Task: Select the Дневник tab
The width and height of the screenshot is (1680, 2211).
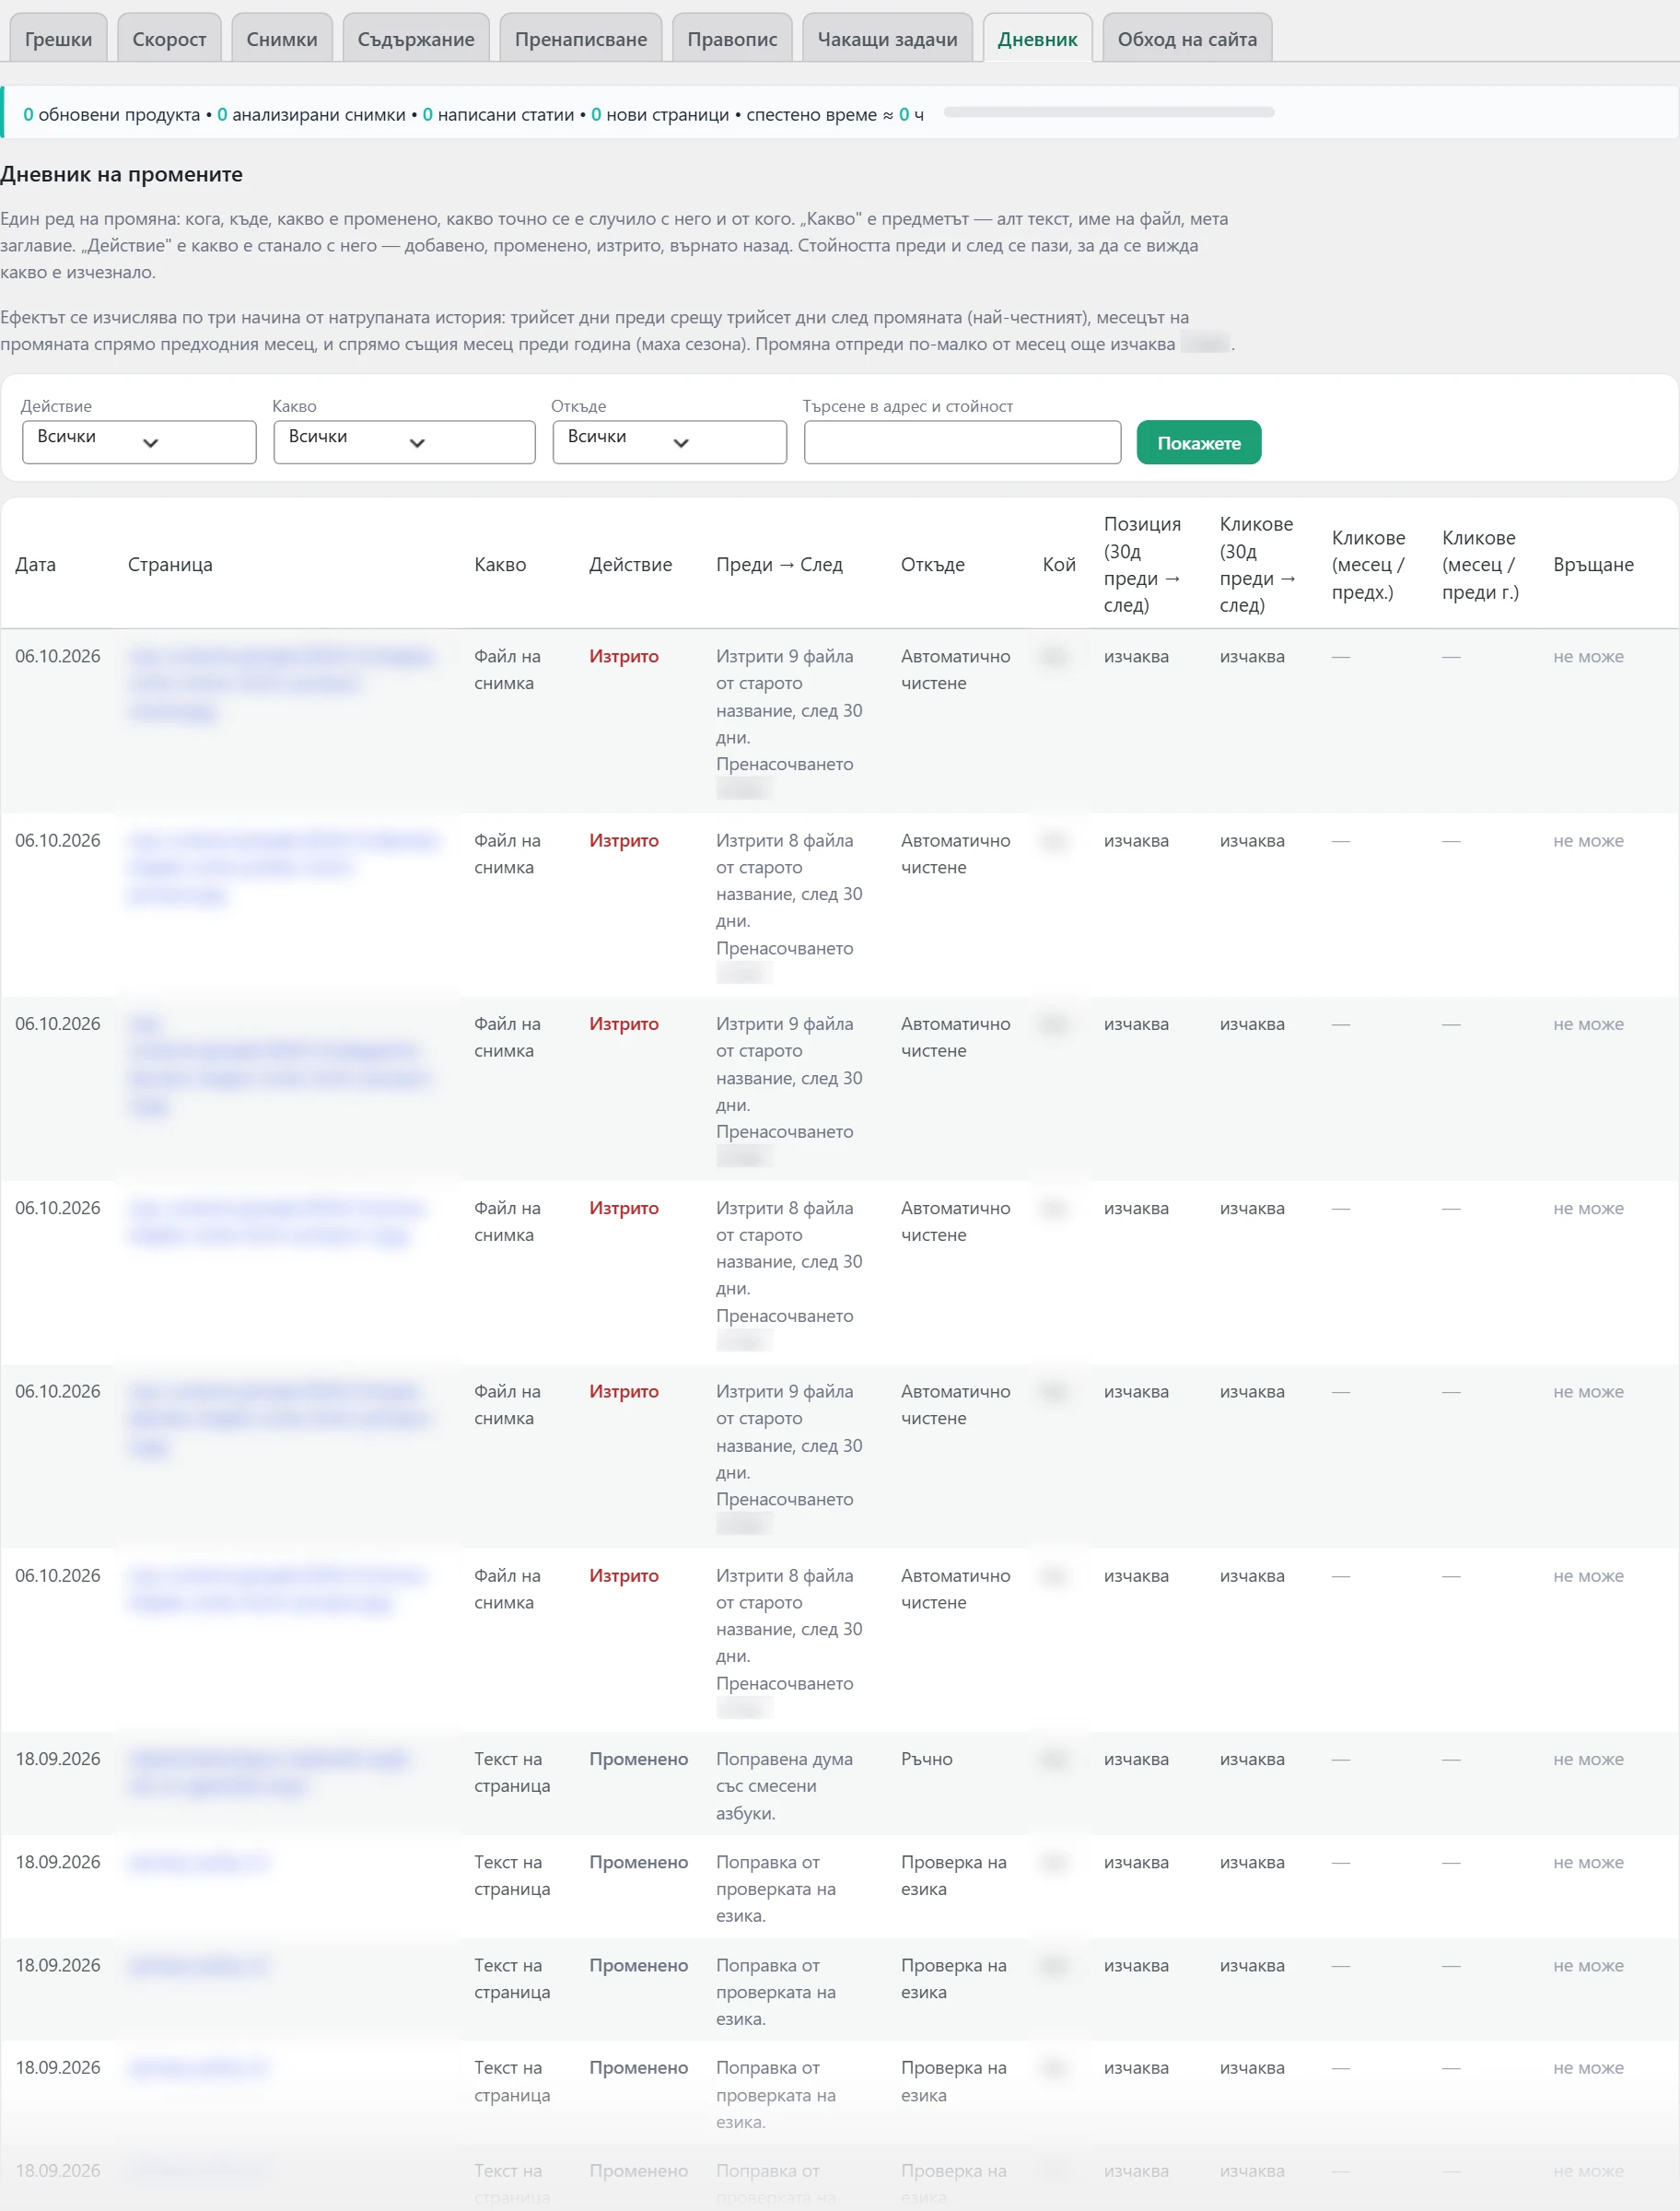Action: pyautogui.click(x=1037, y=39)
